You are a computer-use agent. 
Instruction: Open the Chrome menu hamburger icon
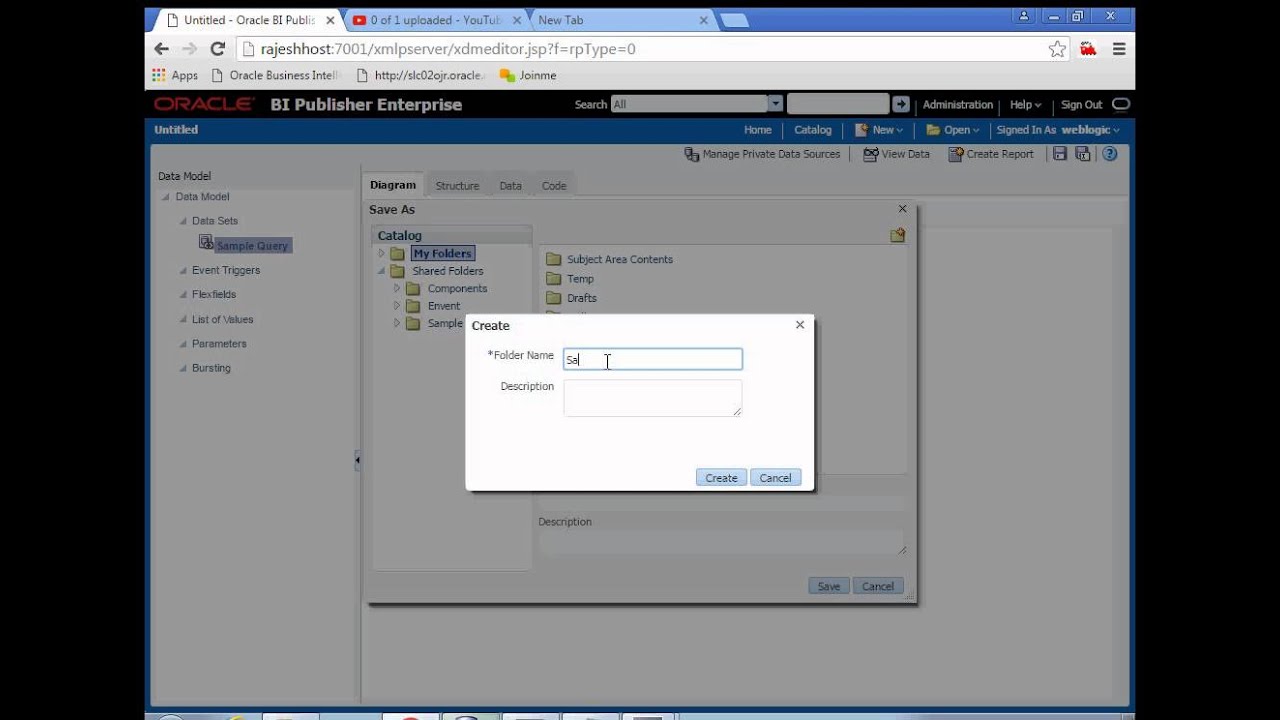click(x=1119, y=49)
